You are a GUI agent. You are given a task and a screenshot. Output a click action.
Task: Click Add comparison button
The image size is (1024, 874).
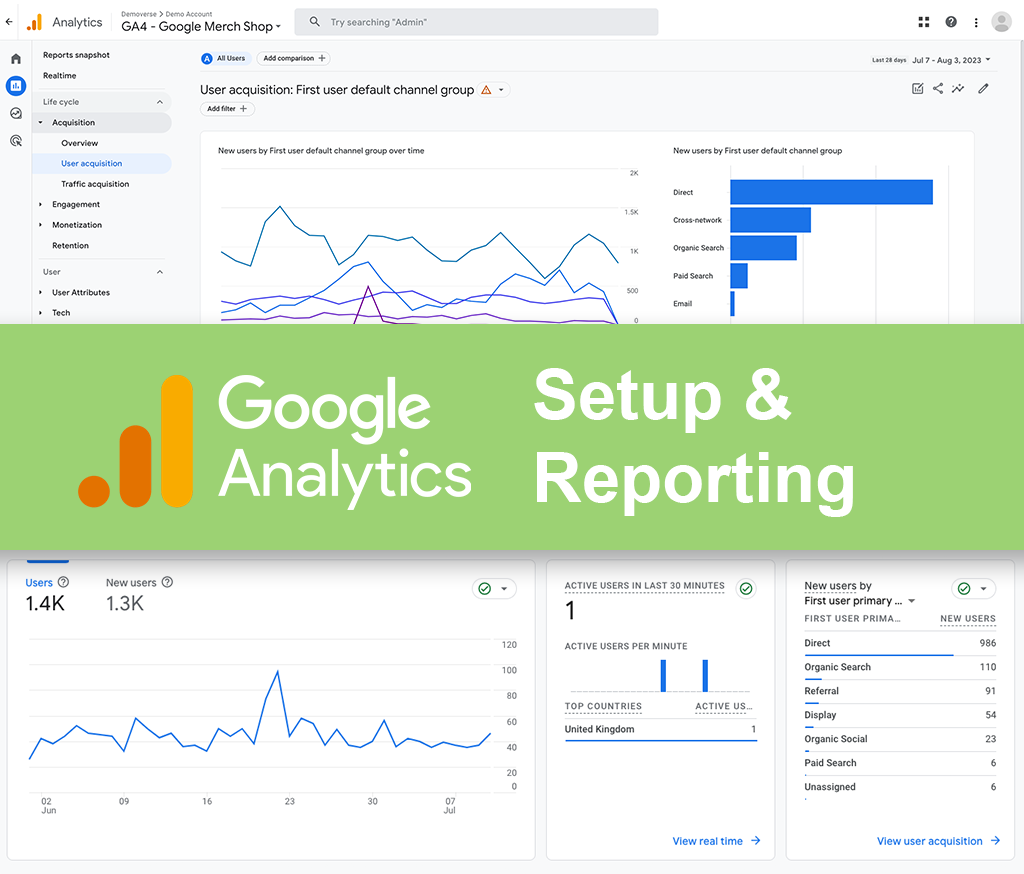tap(294, 59)
